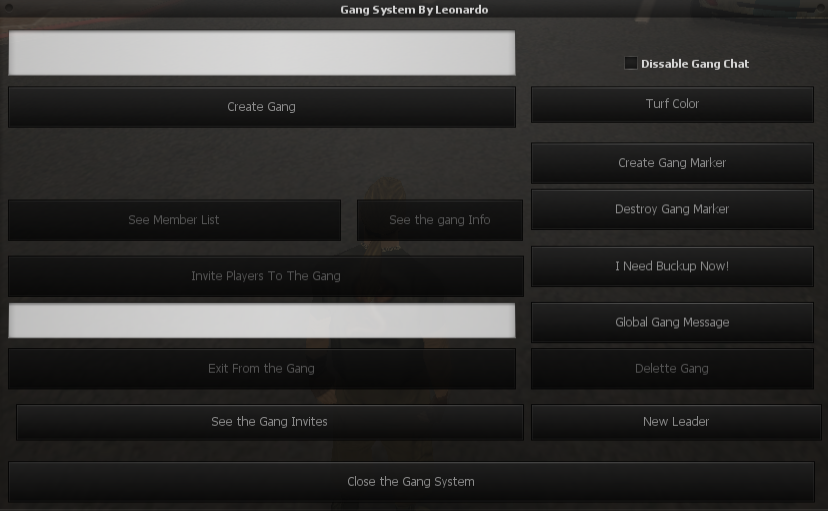828x511 pixels.
Task: Click the small dot in title bar corner
Action: tap(8, 8)
